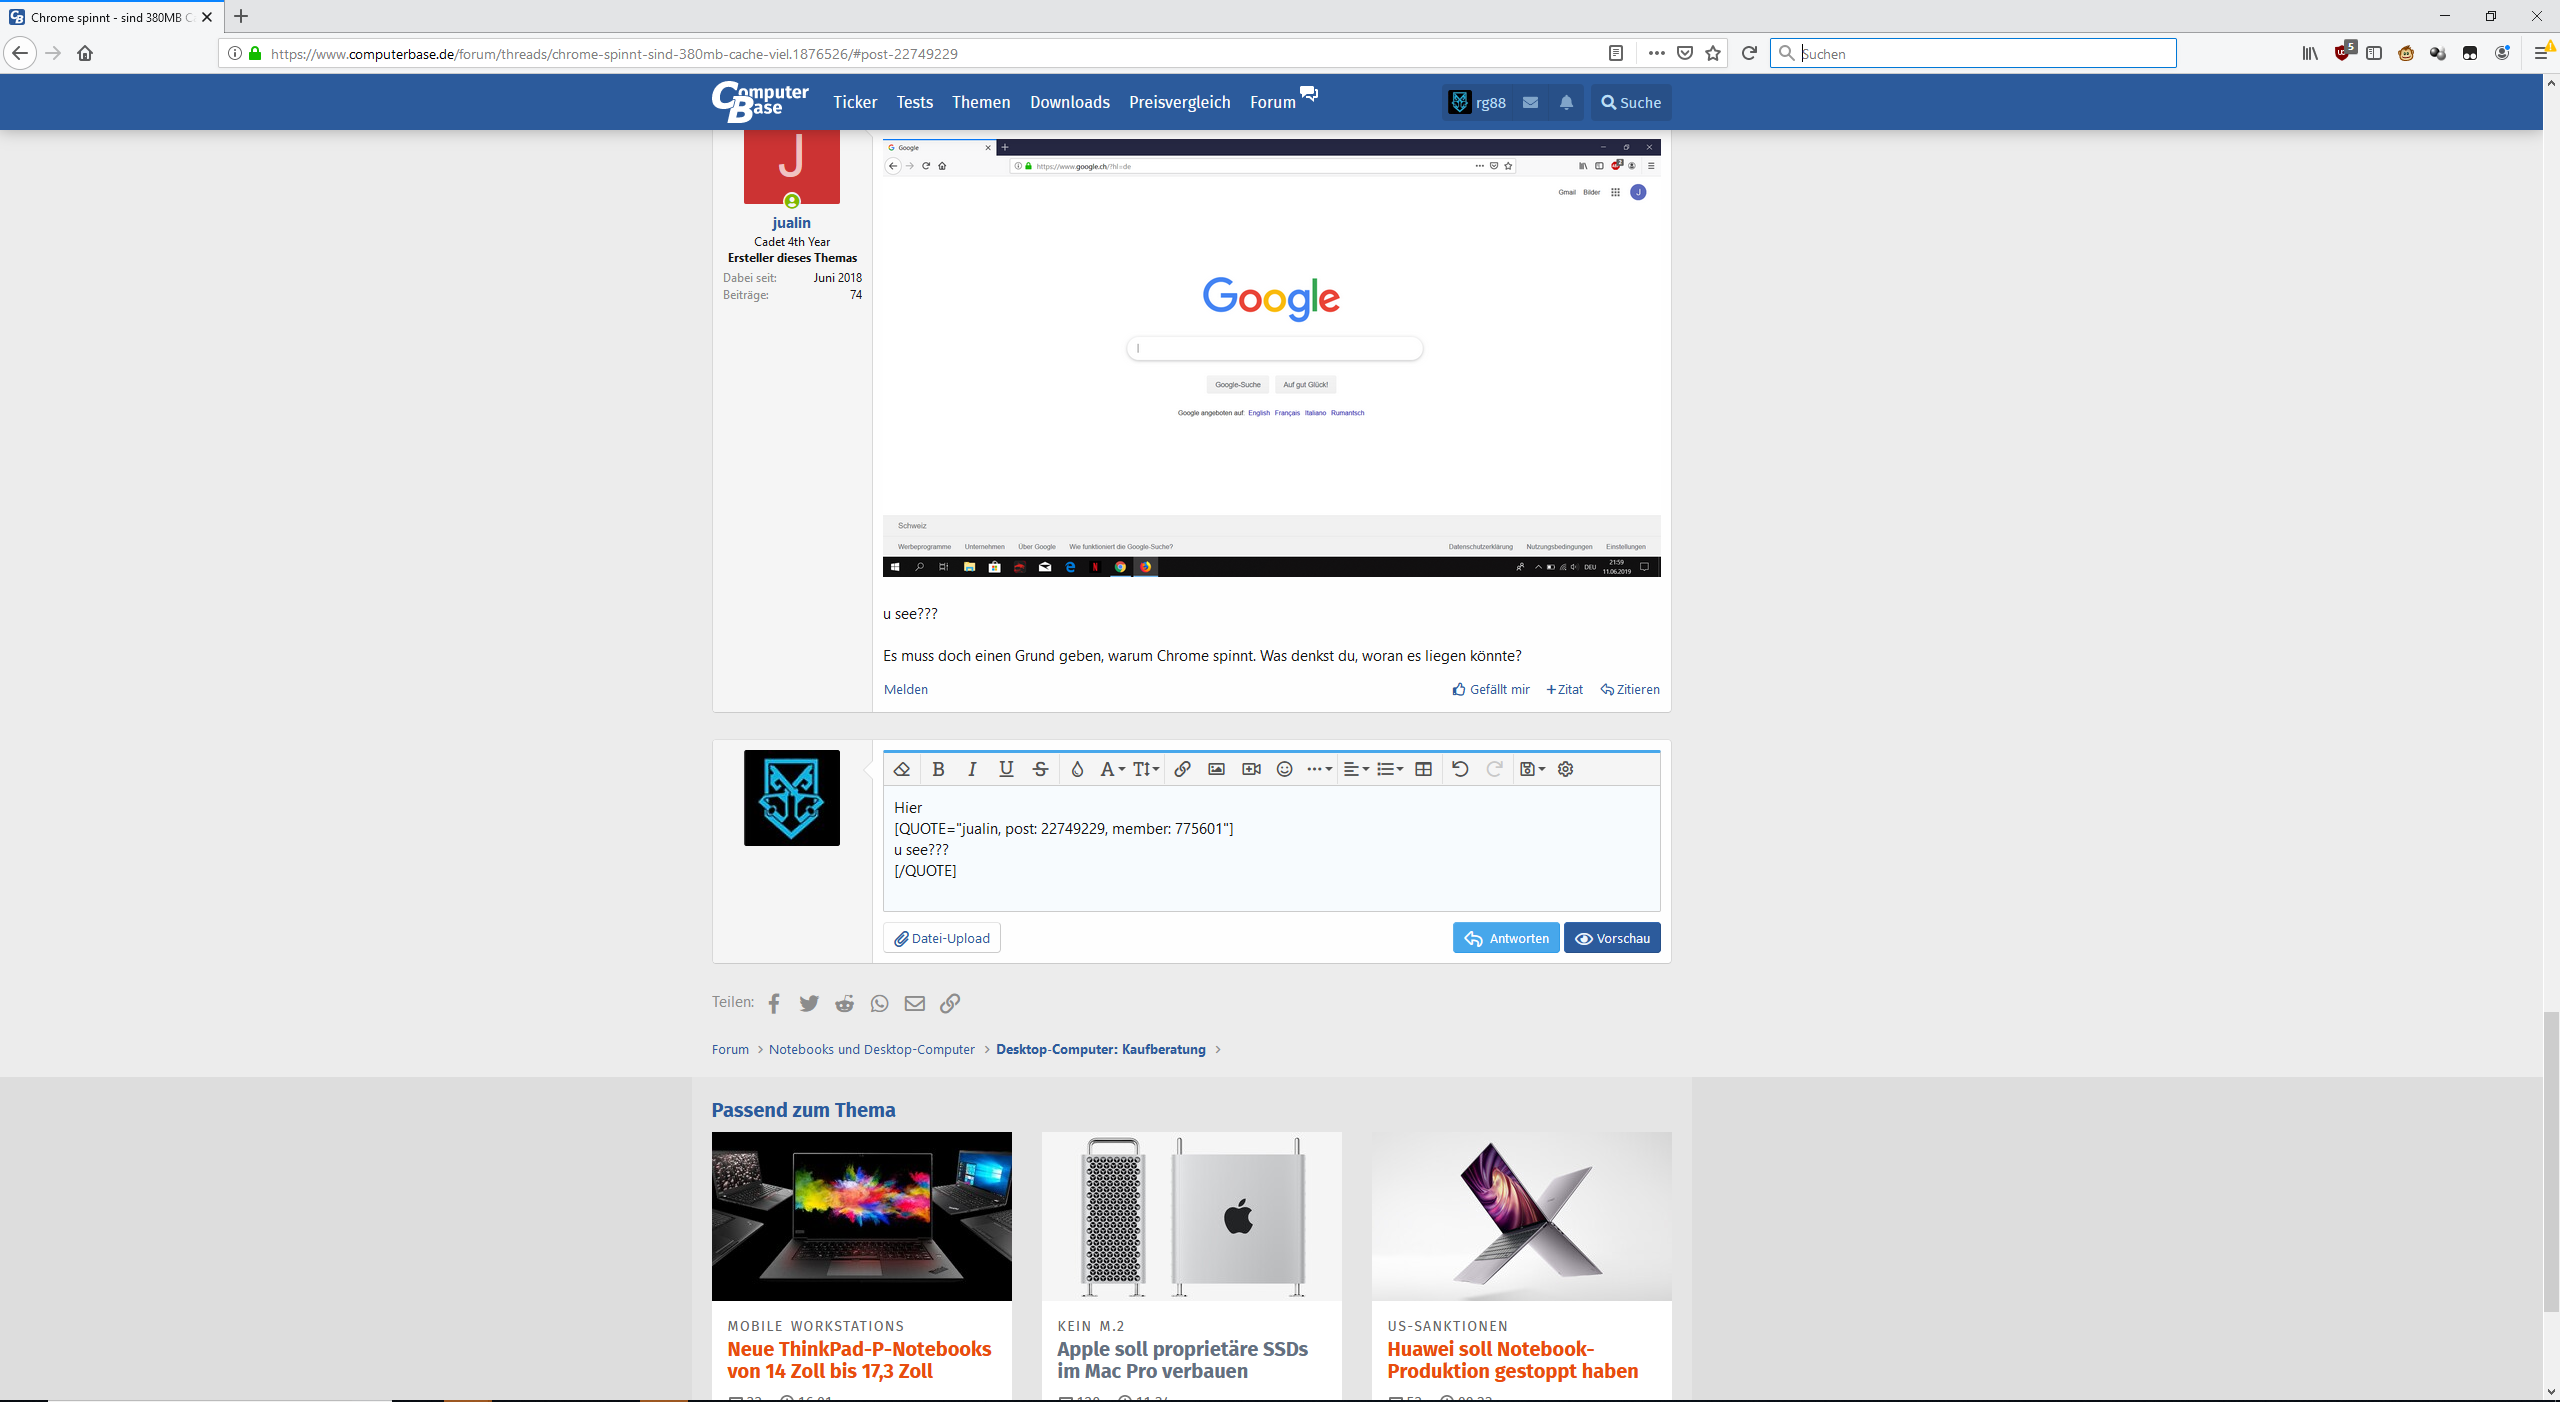Bookmark this page with star icon

1713,53
